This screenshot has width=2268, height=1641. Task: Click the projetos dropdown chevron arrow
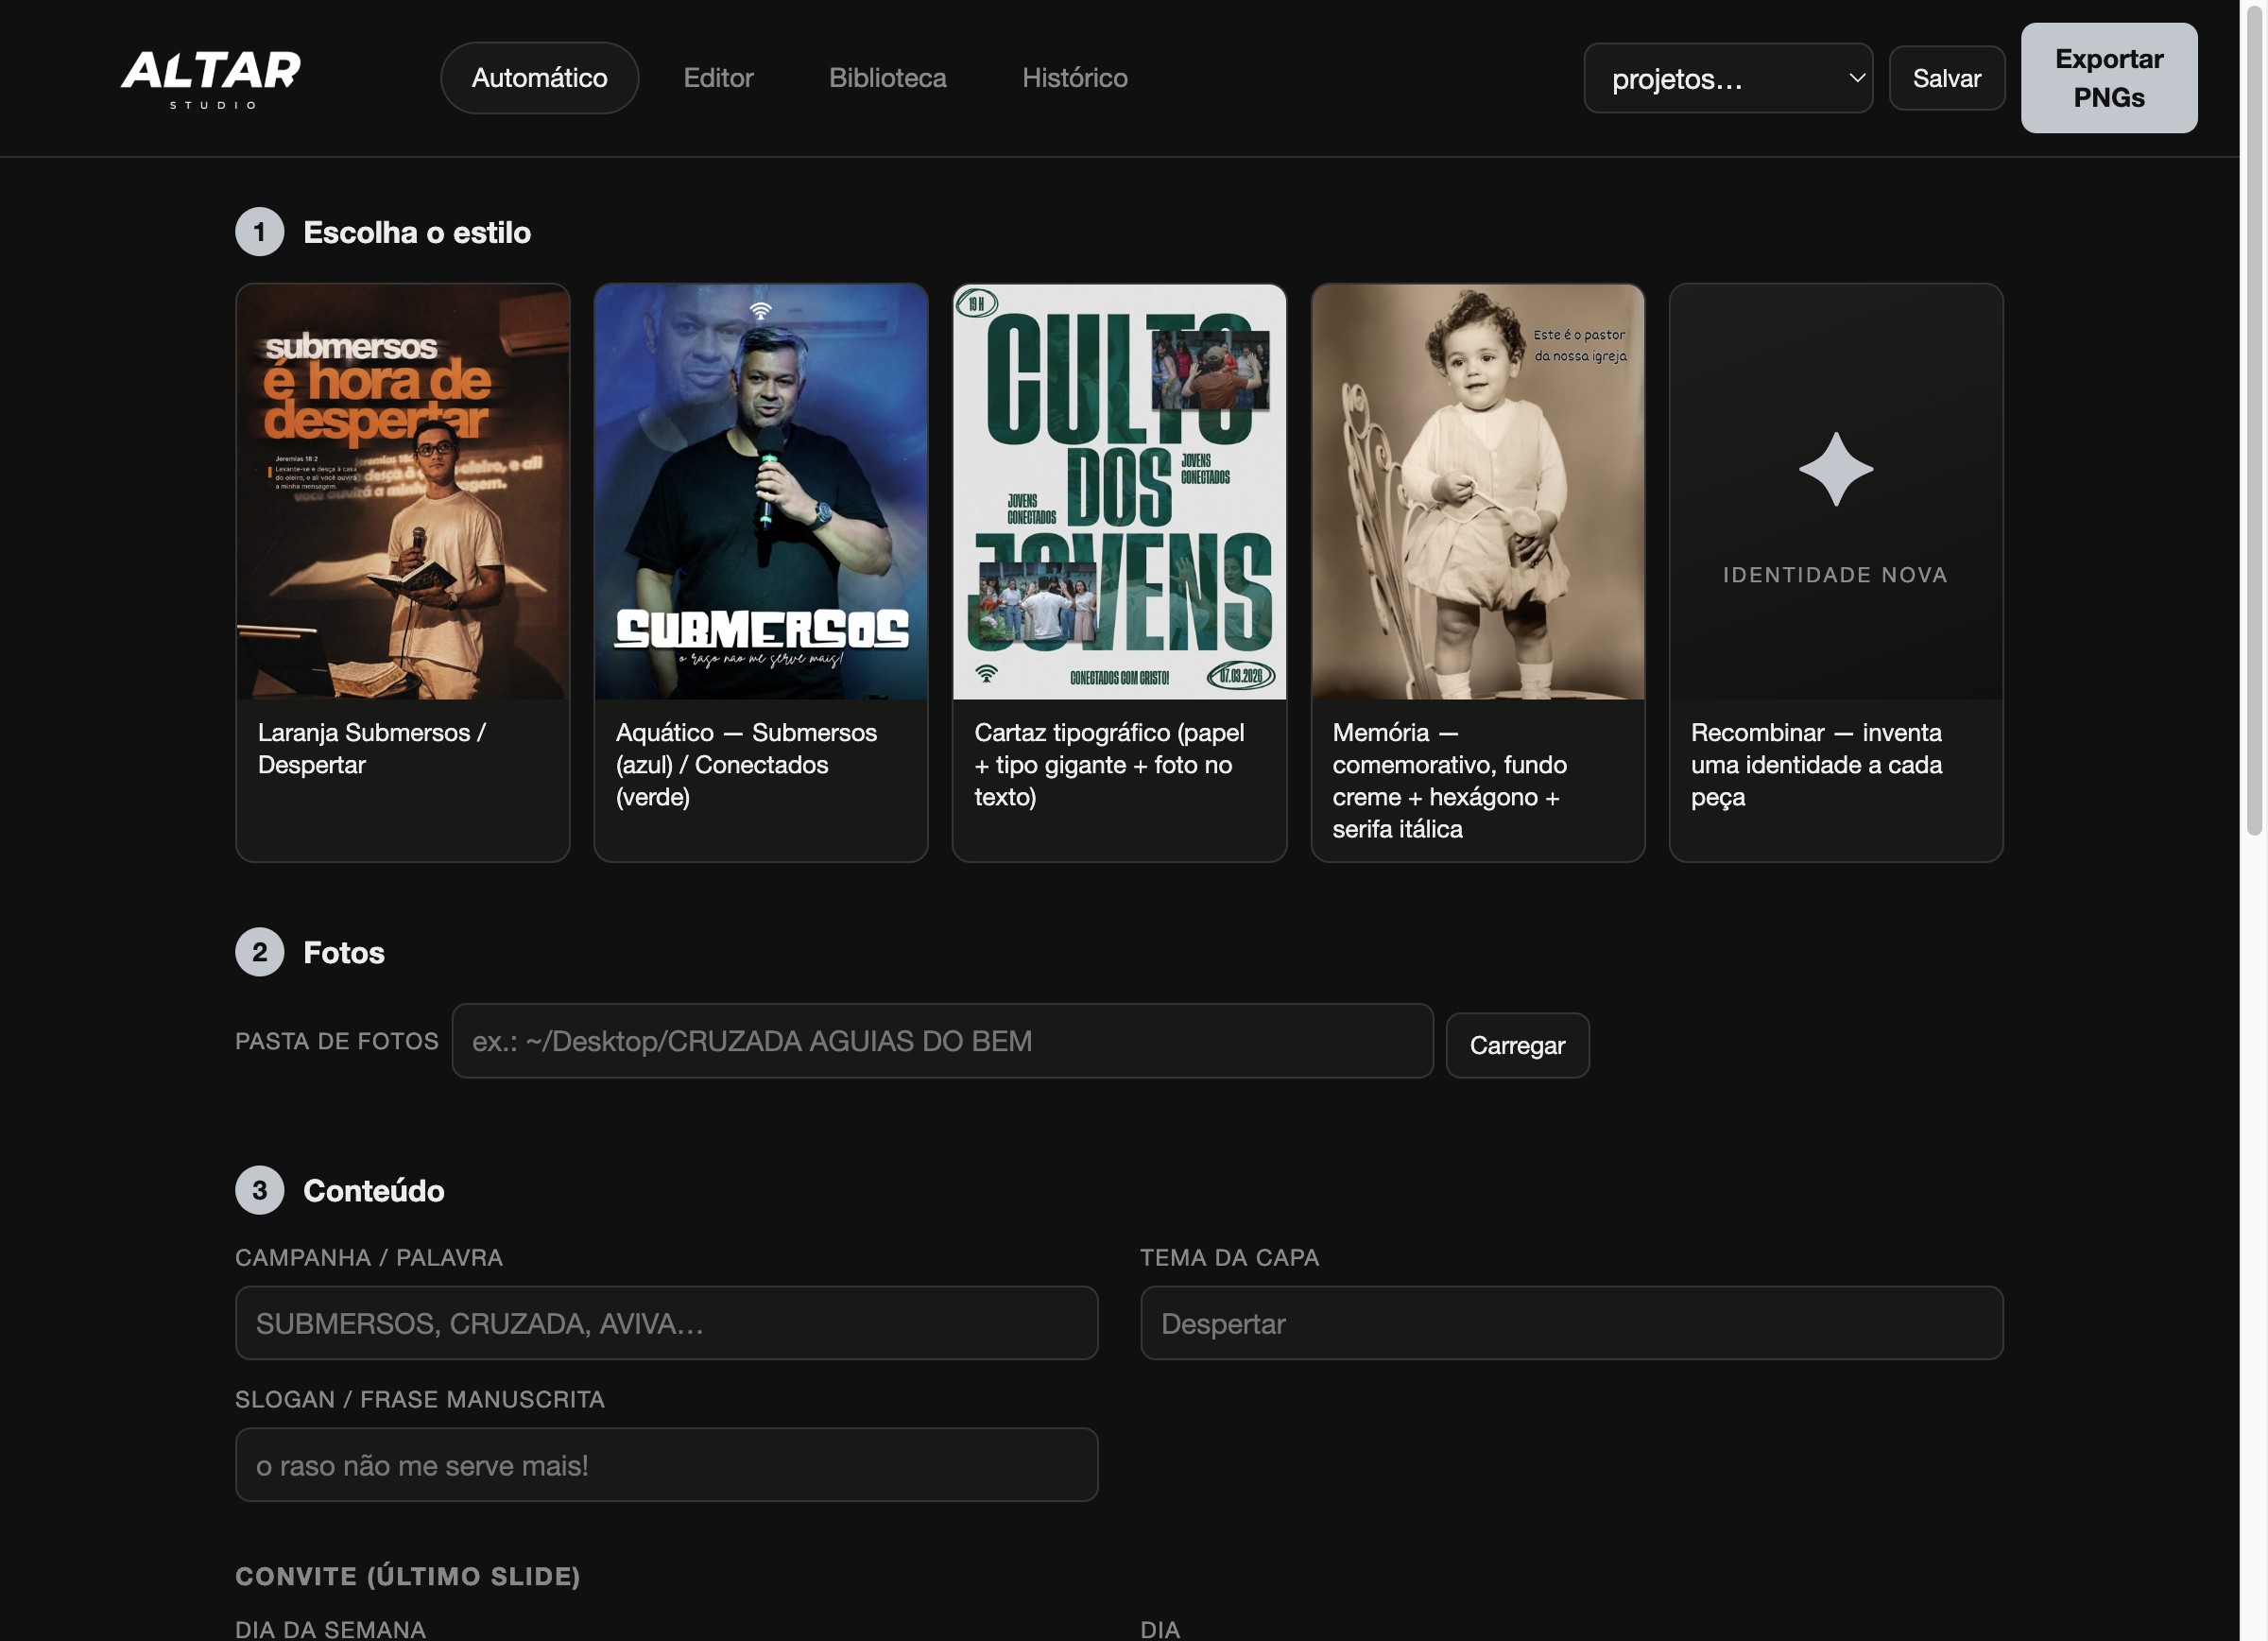coord(1856,78)
